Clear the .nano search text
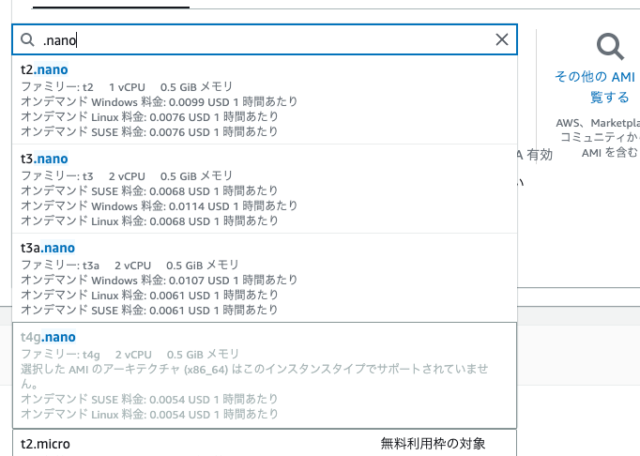Screen dimensions: 640x456 pyautogui.click(x=502, y=40)
